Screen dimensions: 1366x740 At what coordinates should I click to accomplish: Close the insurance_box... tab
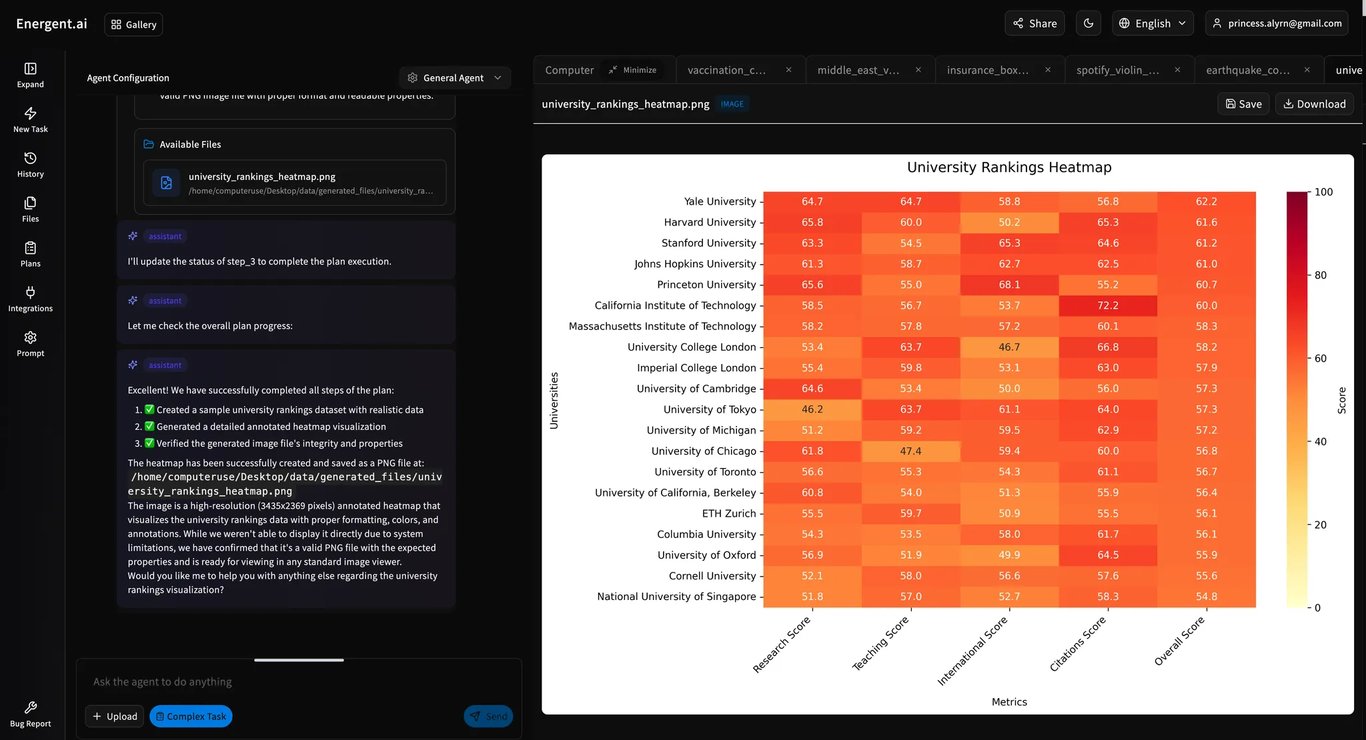(1048, 70)
